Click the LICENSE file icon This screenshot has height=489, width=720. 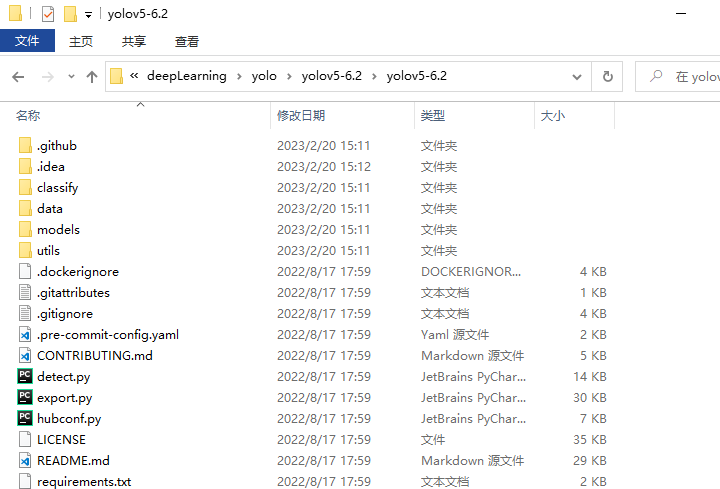tap(25, 439)
